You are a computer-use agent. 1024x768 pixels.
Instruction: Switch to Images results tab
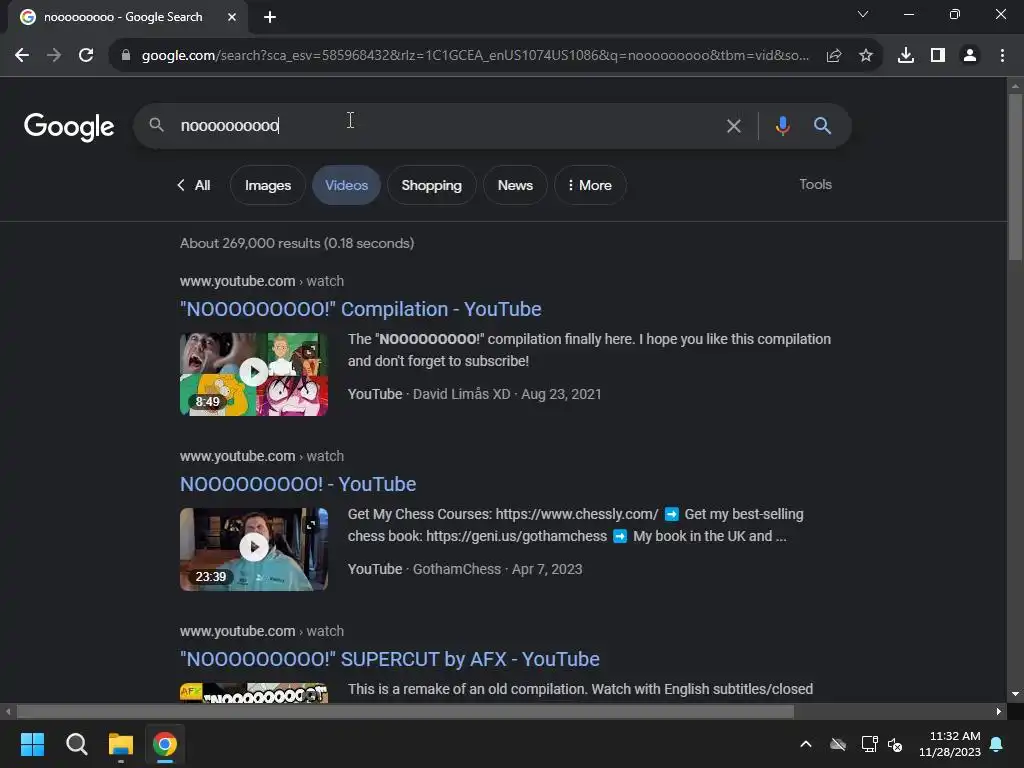(268, 185)
